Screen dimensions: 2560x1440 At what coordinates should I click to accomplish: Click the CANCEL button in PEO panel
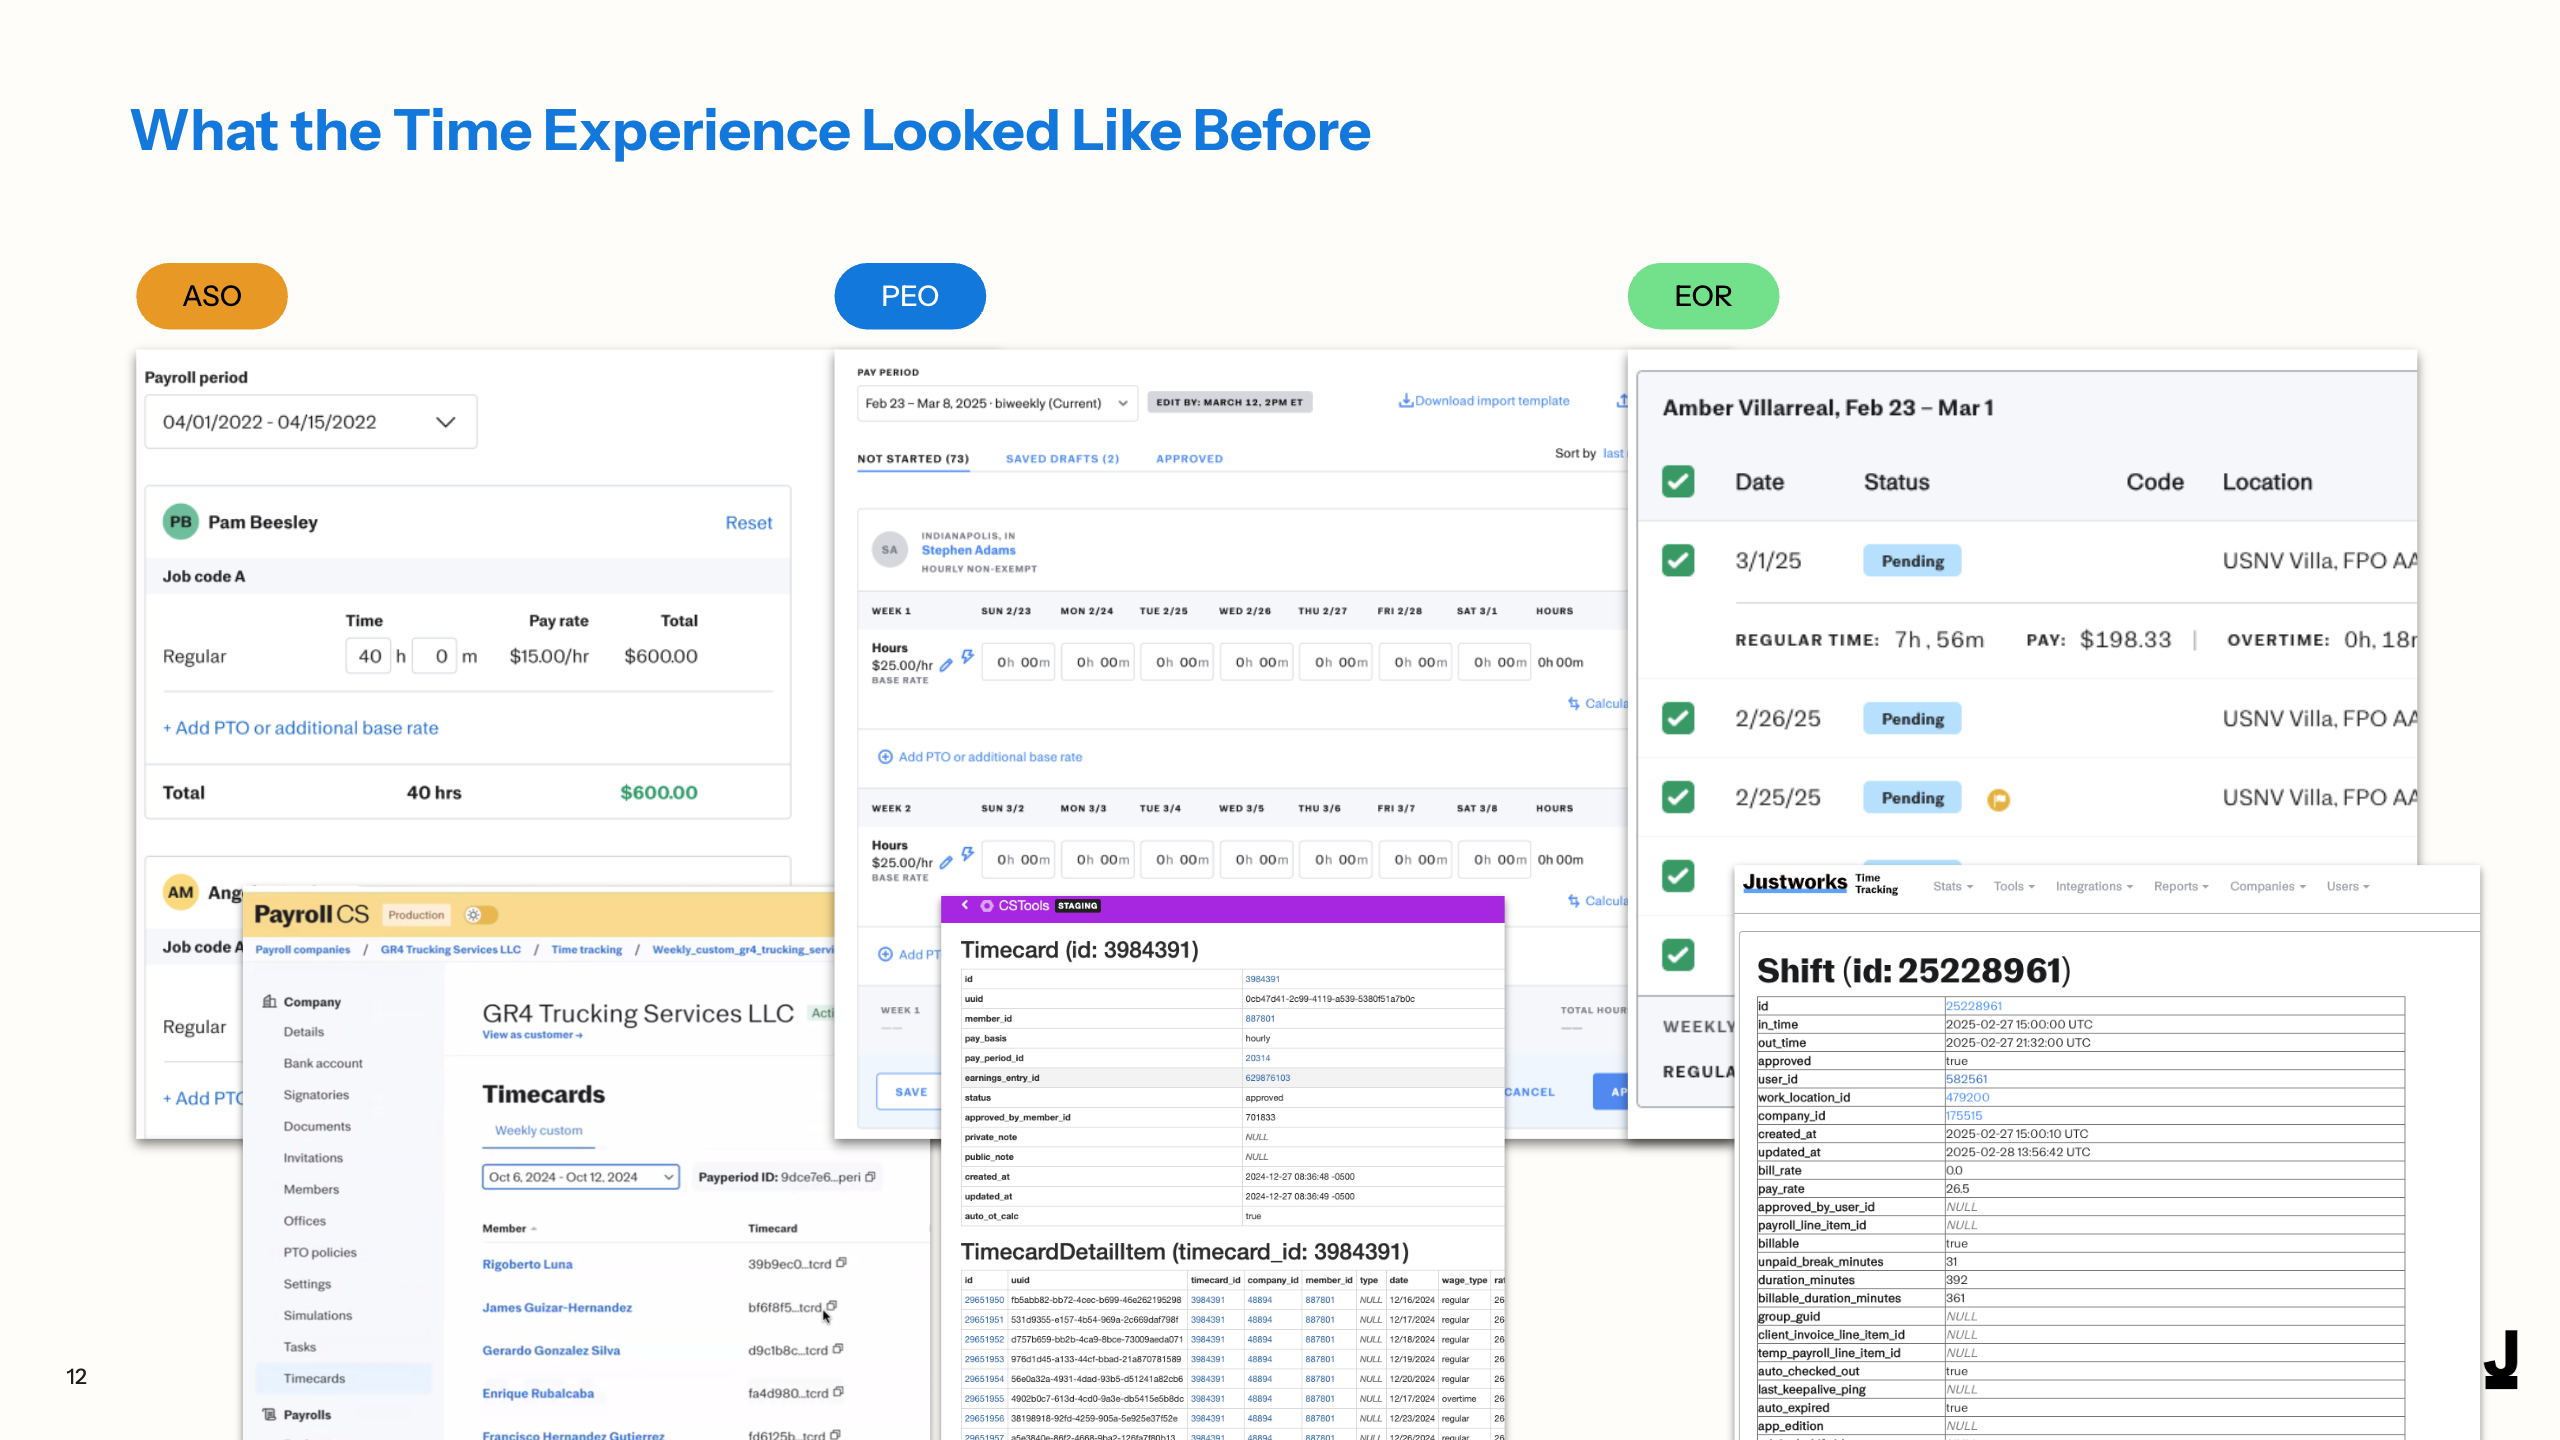(x=1529, y=1092)
